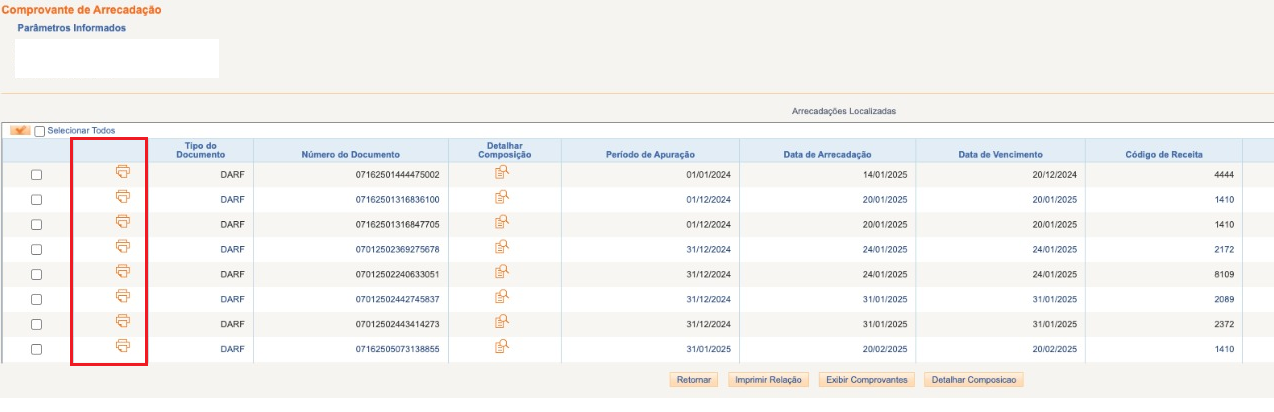Open document number 07012502369275678 link
1274x412 pixels.
(397, 249)
